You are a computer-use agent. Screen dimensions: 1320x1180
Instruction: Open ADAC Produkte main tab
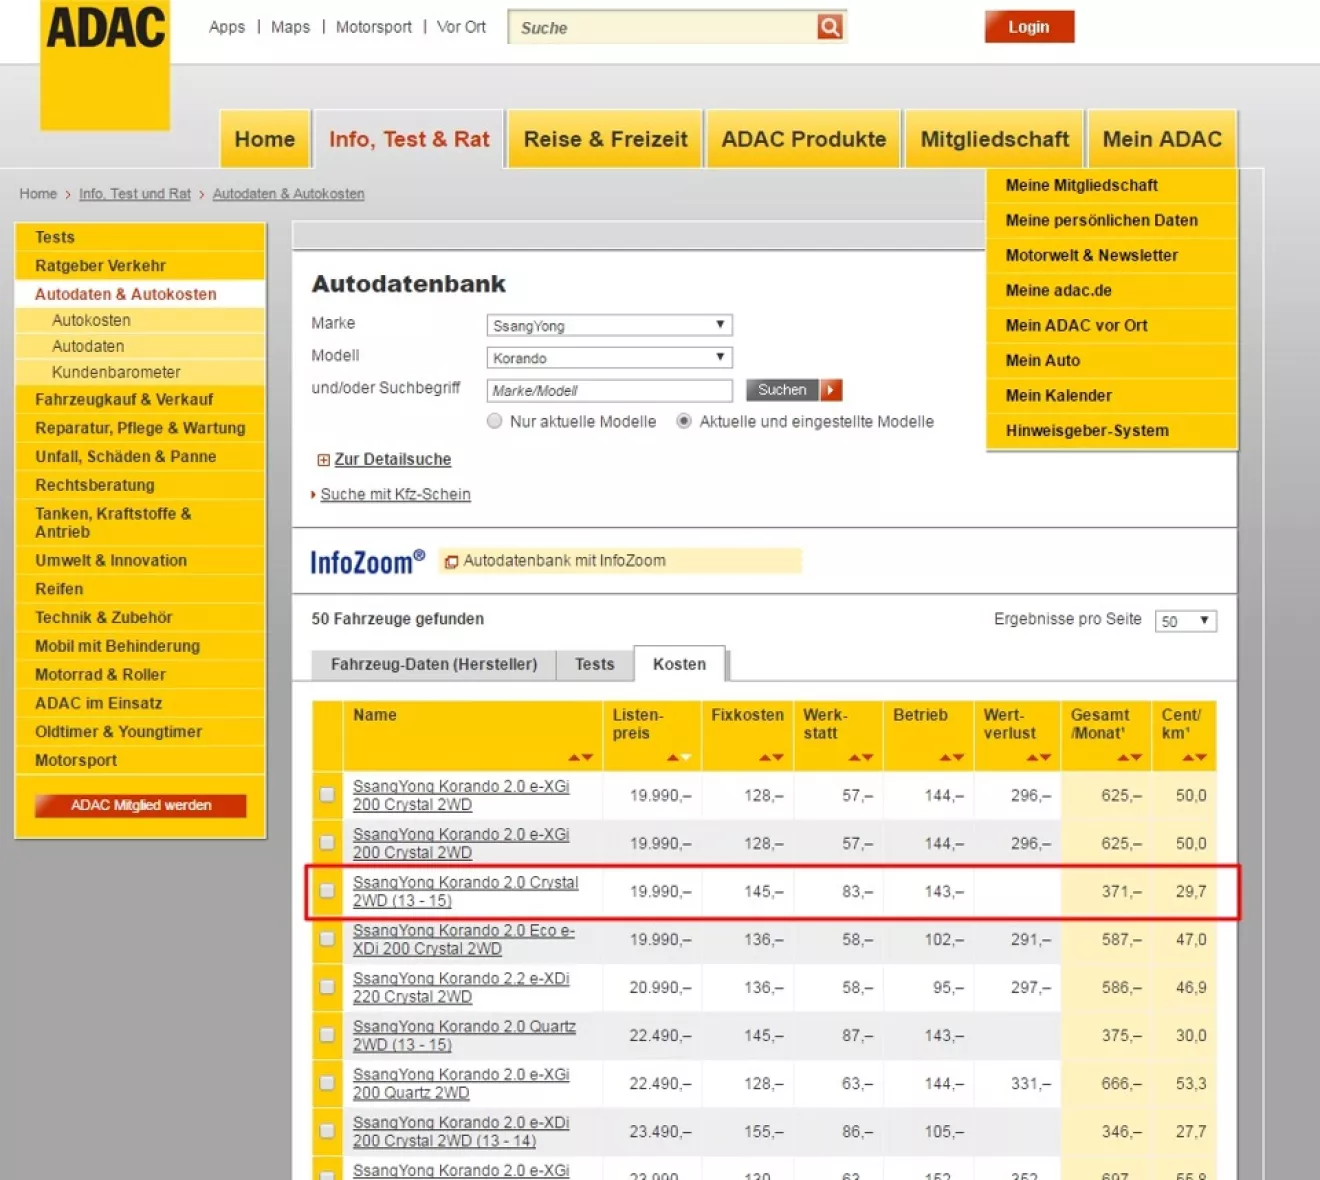(804, 139)
